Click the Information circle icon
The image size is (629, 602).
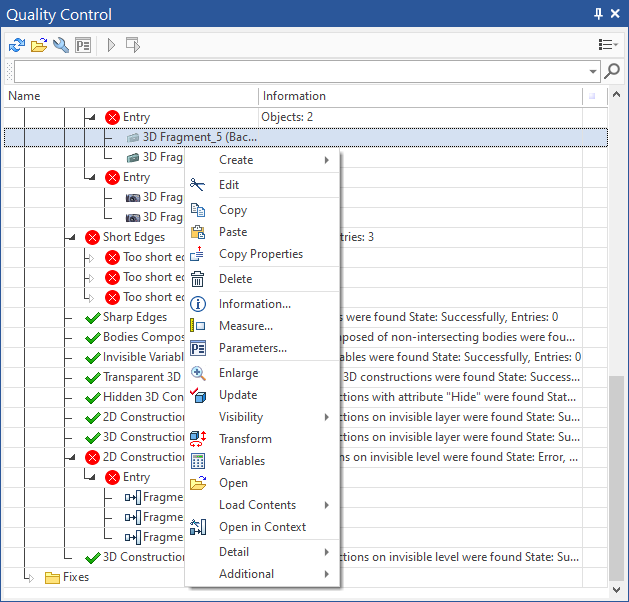pos(197,304)
